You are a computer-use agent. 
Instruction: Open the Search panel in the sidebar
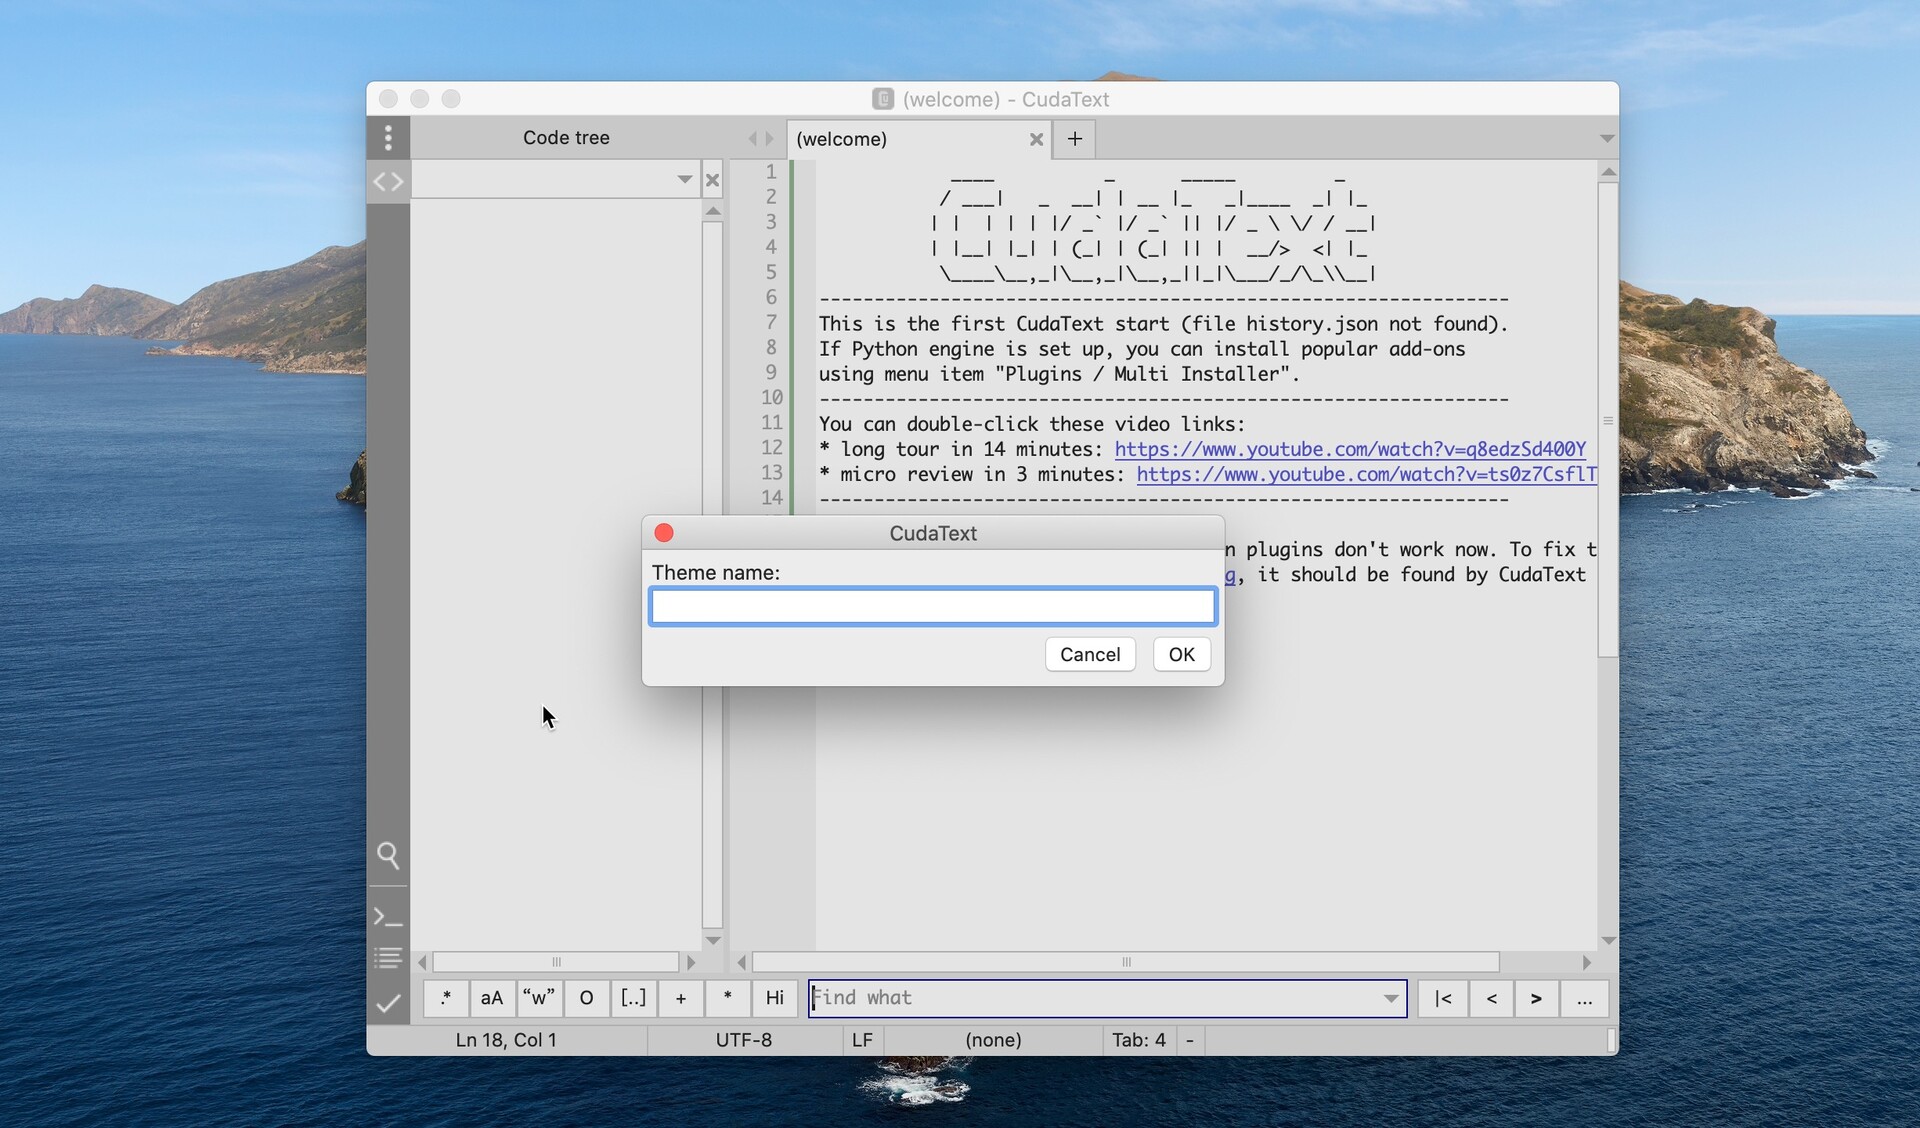coord(388,856)
